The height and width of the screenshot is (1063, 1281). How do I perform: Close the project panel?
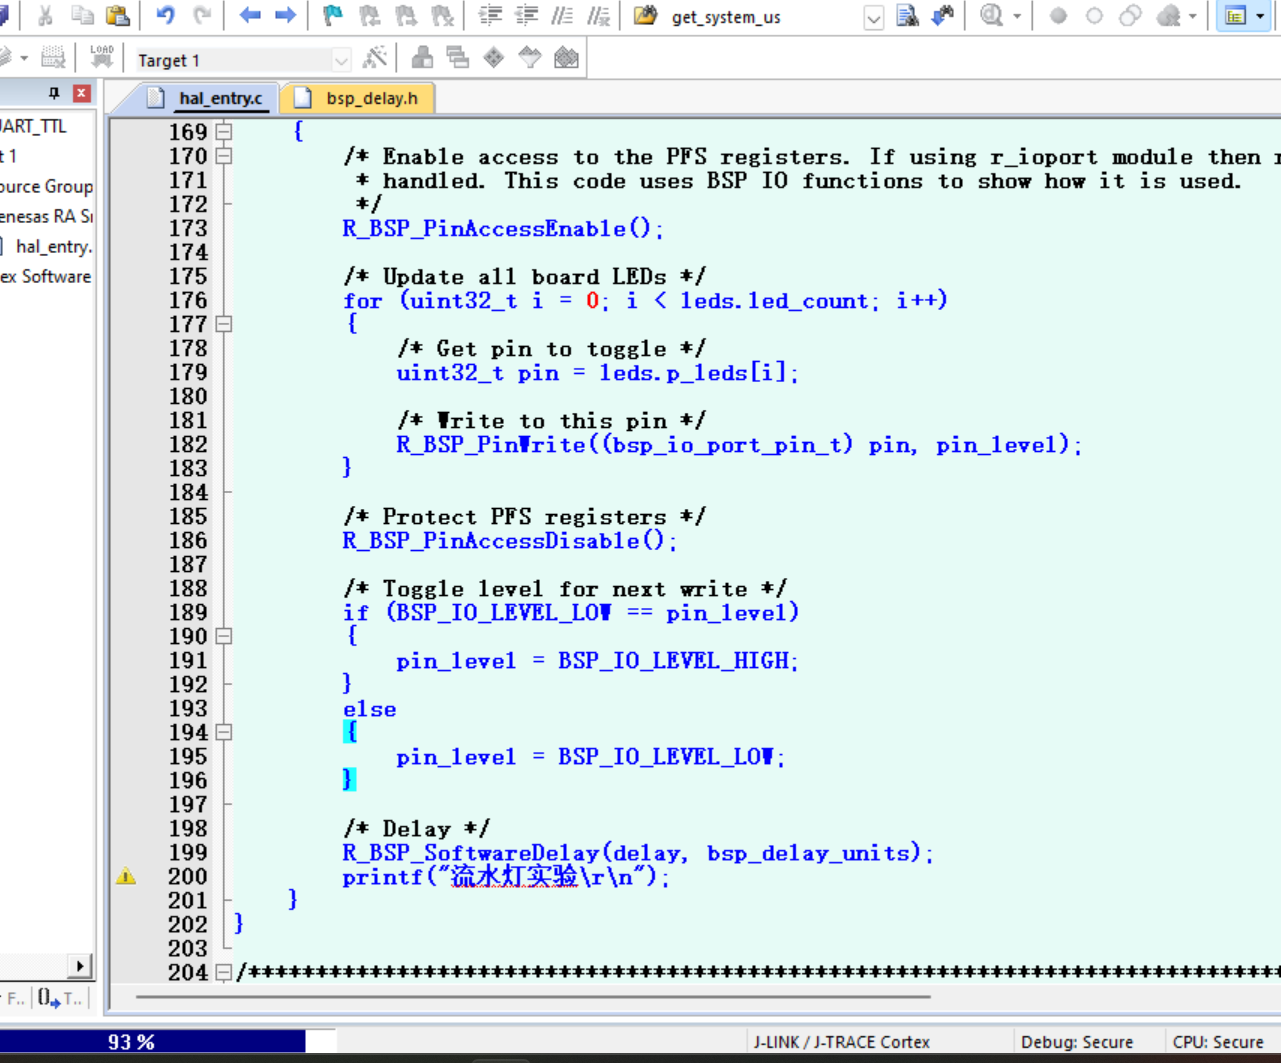(82, 93)
